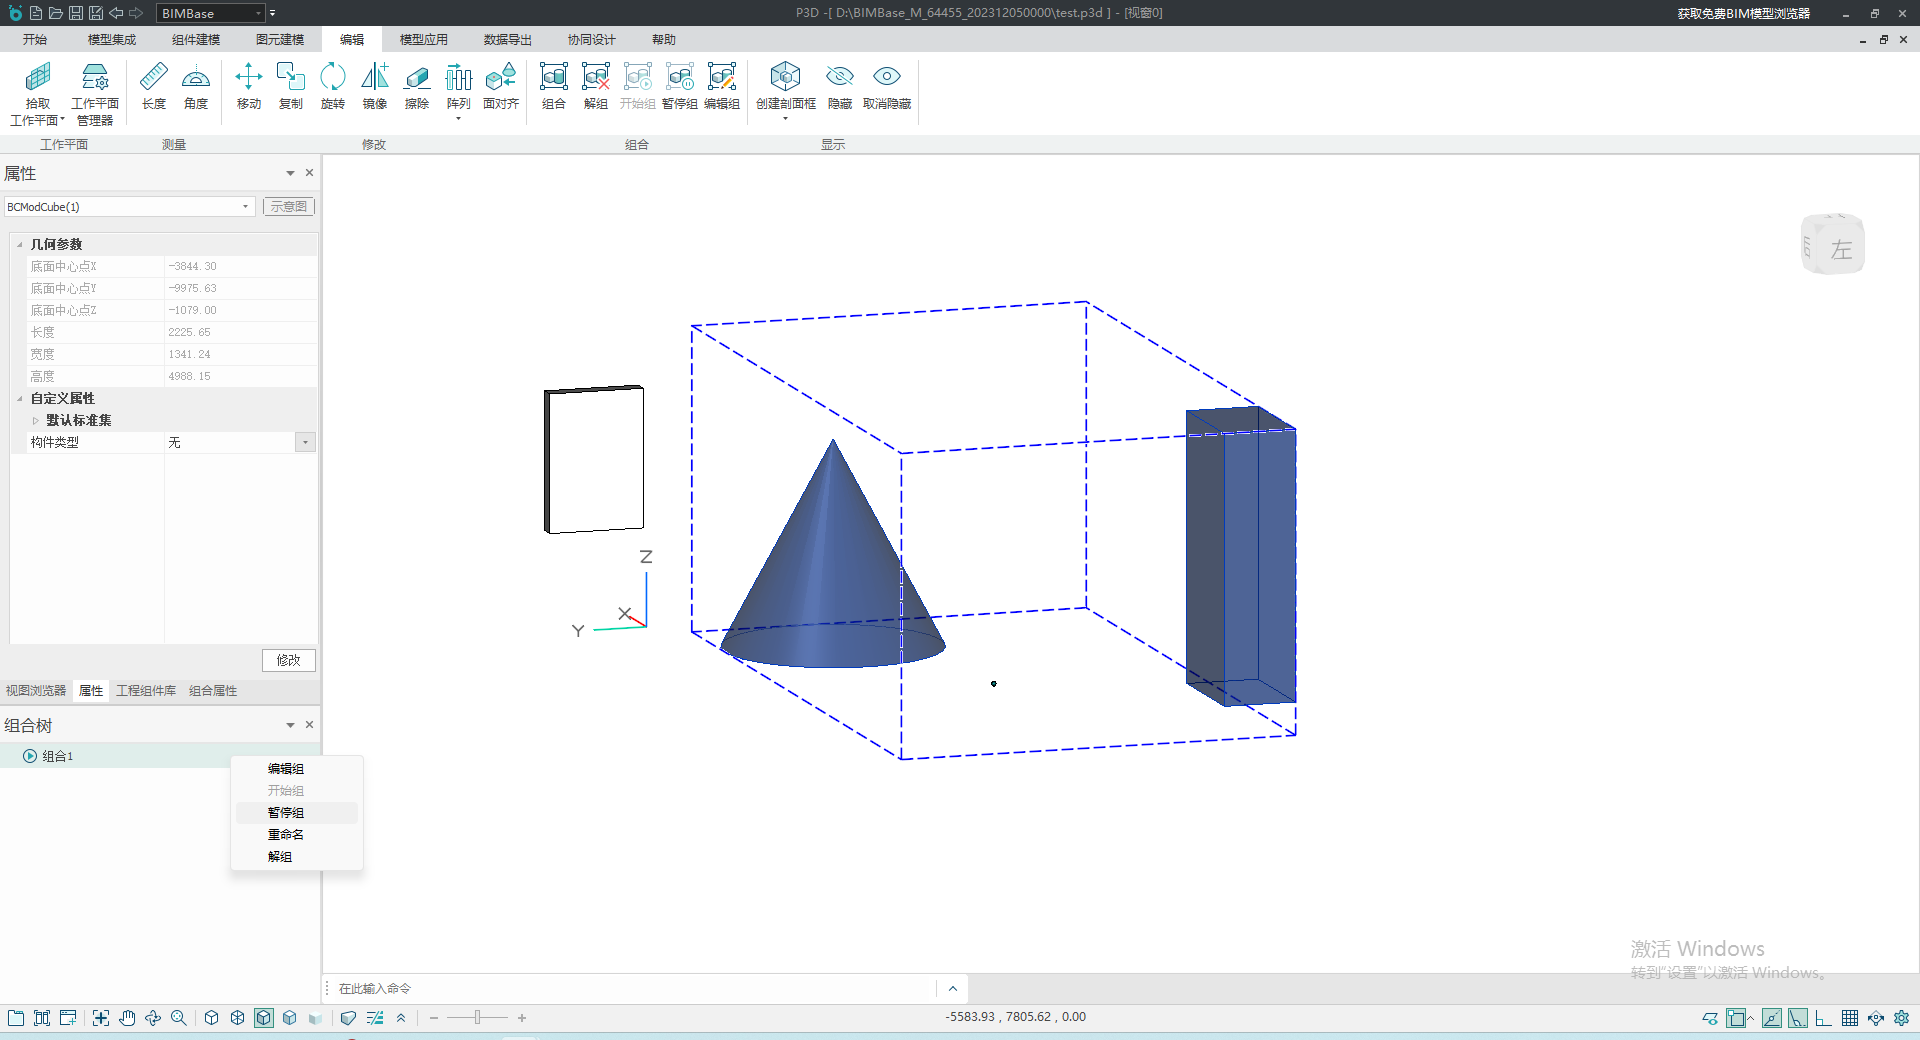Select the 移动 (Move) tool
This screenshot has height=1040, width=1920.
[x=248, y=86]
